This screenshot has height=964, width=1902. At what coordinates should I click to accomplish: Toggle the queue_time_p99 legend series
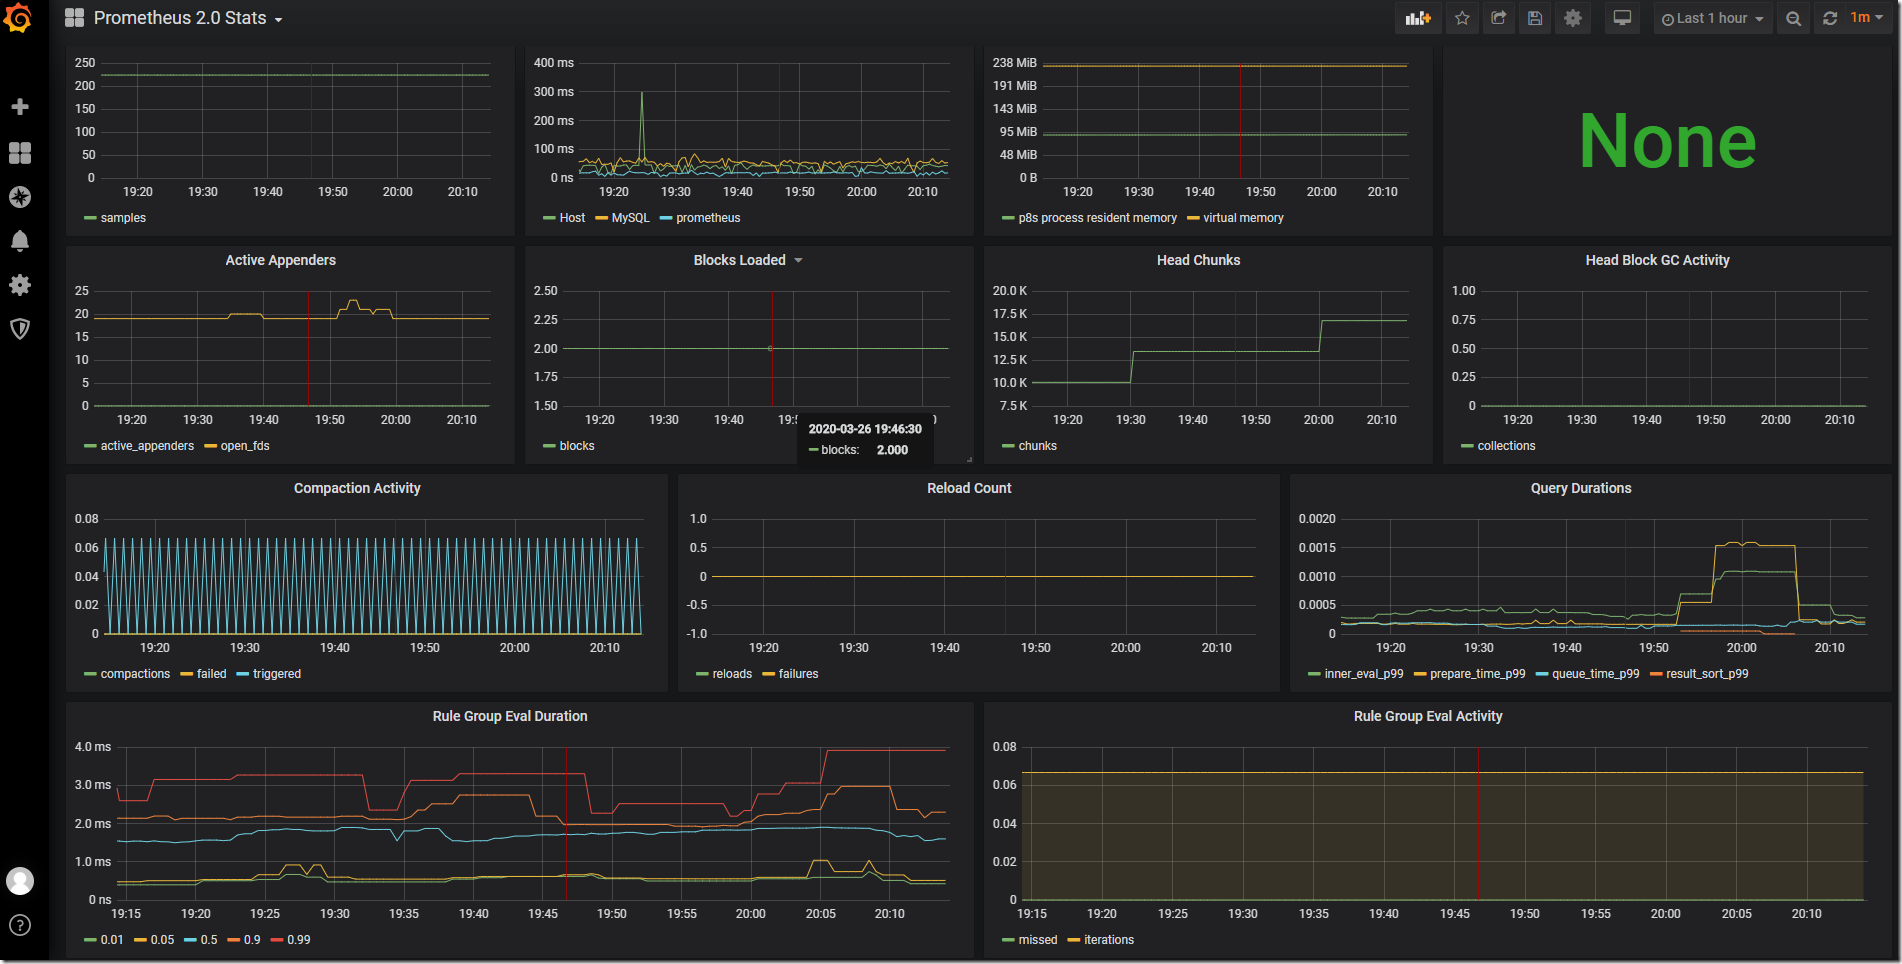tap(1595, 674)
